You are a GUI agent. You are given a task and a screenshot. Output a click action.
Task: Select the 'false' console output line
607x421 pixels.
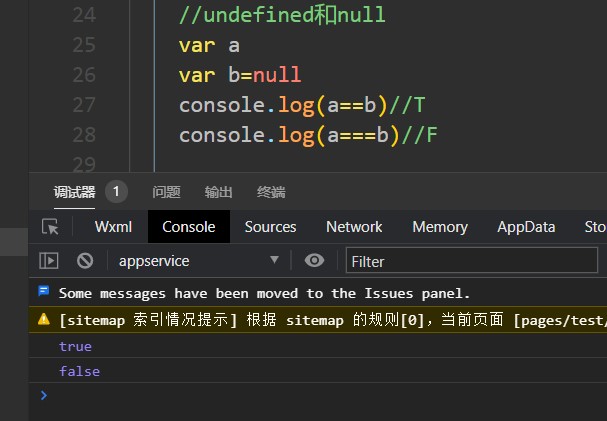click(x=79, y=371)
